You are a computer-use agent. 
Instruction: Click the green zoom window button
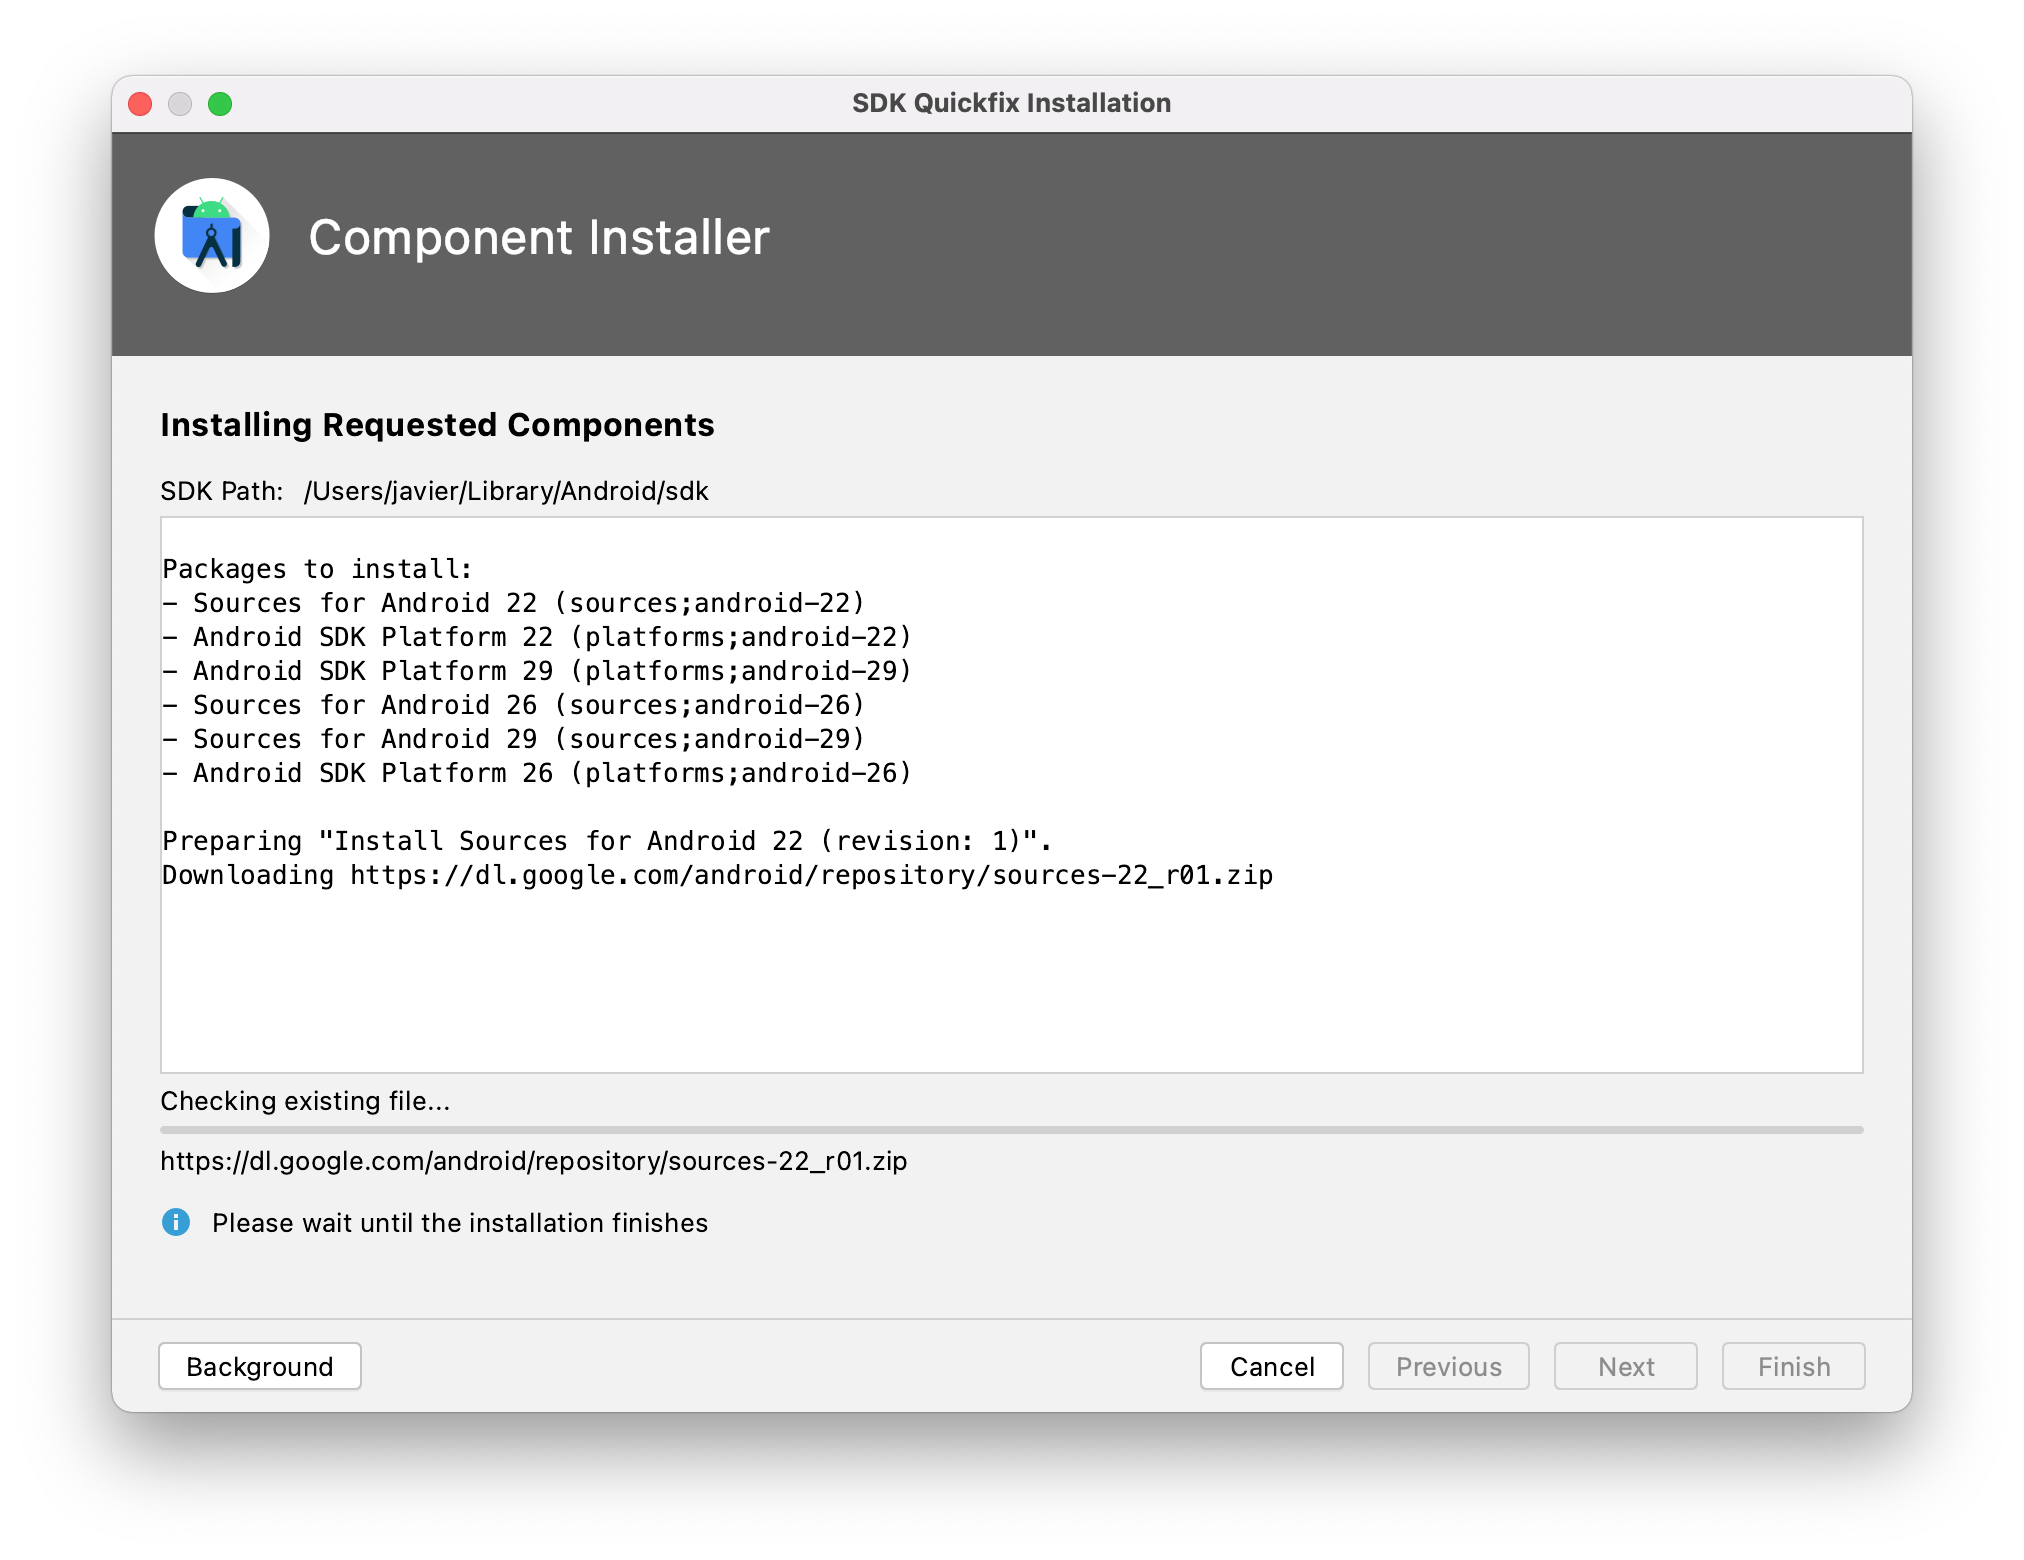click(220, 104)
